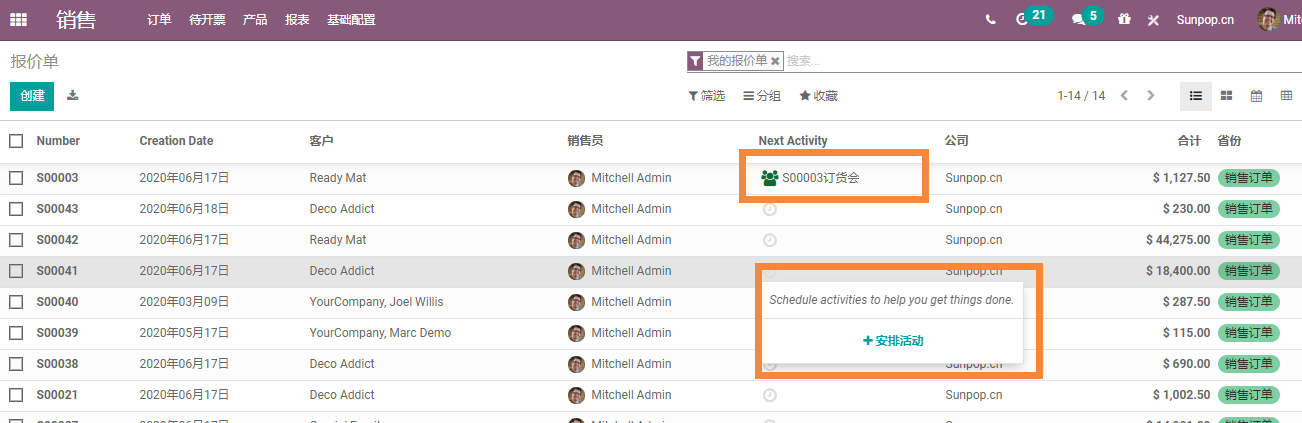Select checkbox for order S00040
Viewport: 1302px width, 423px height.
[16, 302]
